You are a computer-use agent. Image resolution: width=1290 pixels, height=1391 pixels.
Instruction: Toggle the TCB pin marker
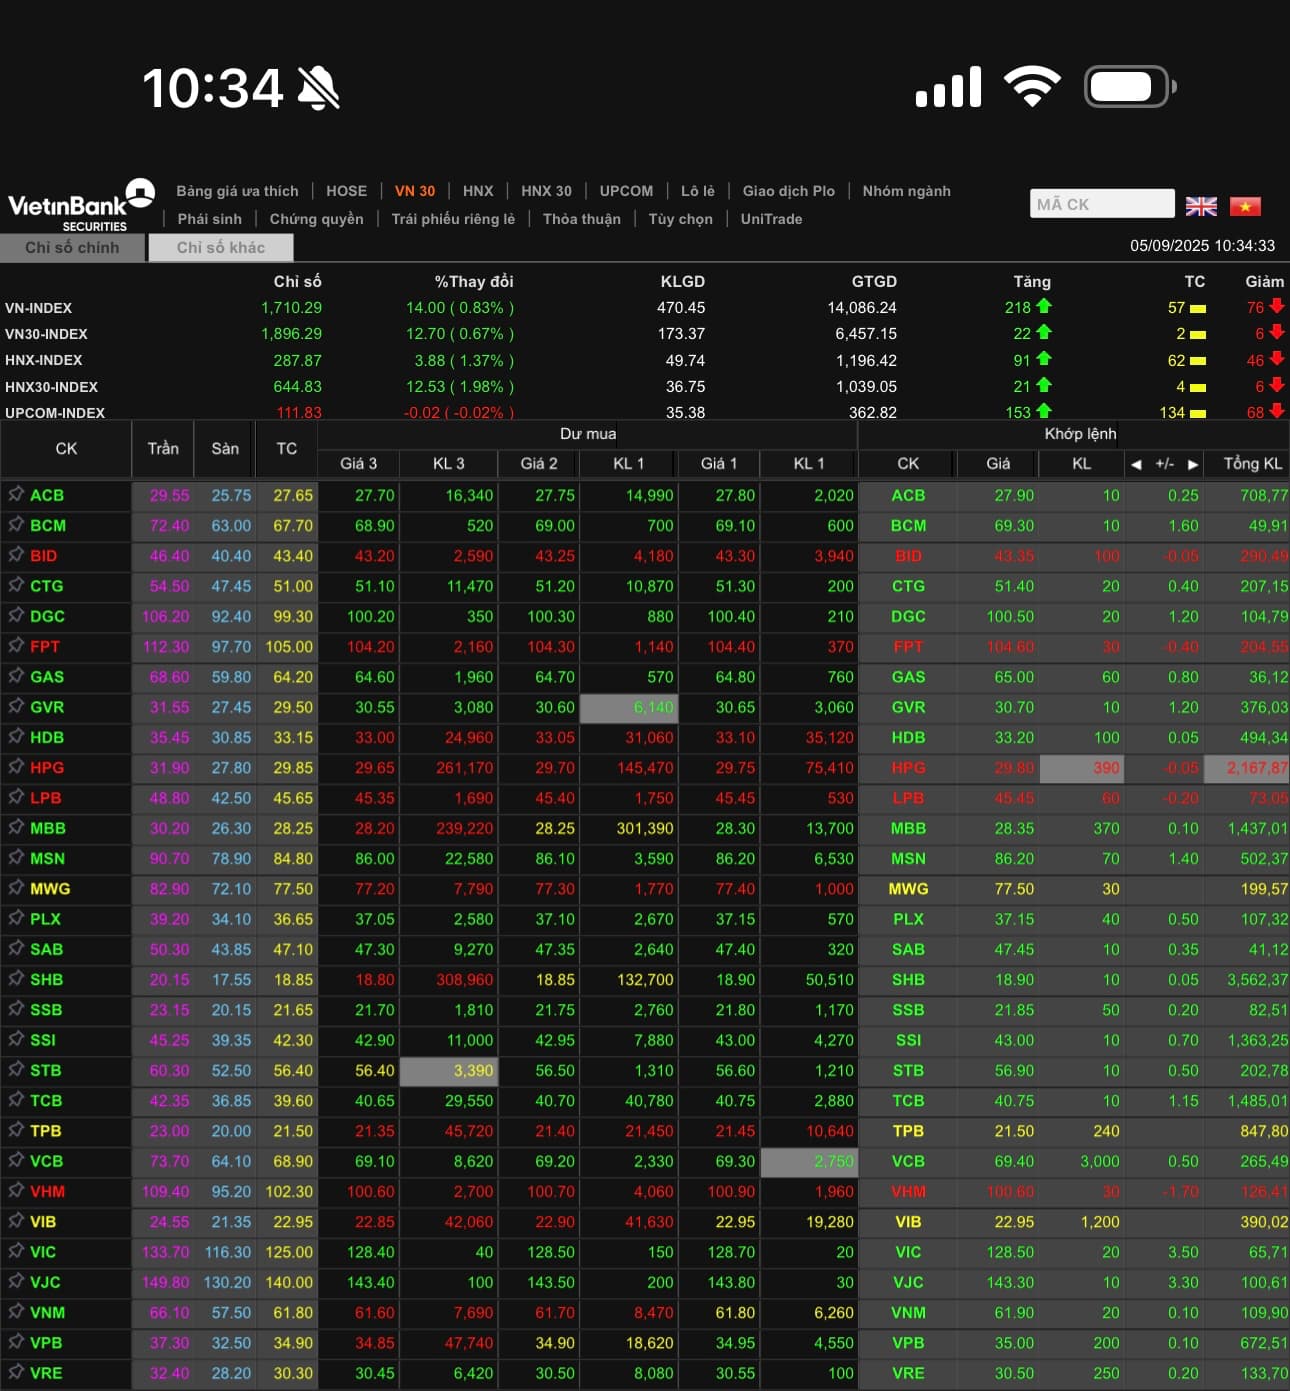[16, 1100]
